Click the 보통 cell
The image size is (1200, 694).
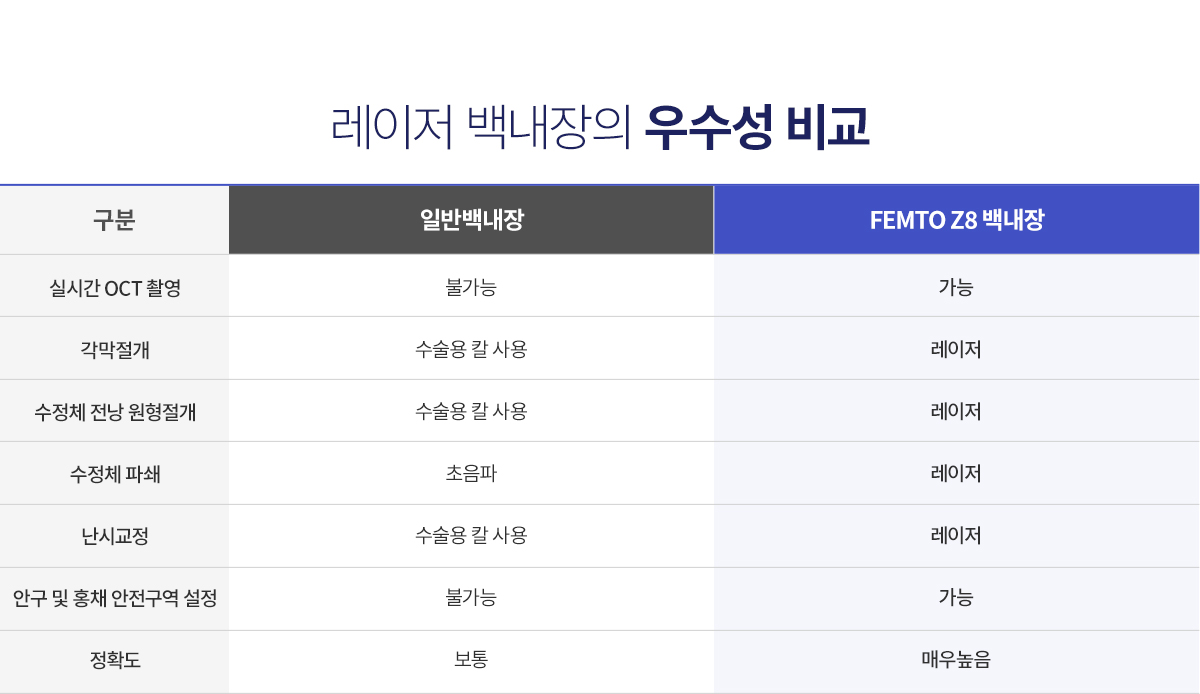pos(471,660)
